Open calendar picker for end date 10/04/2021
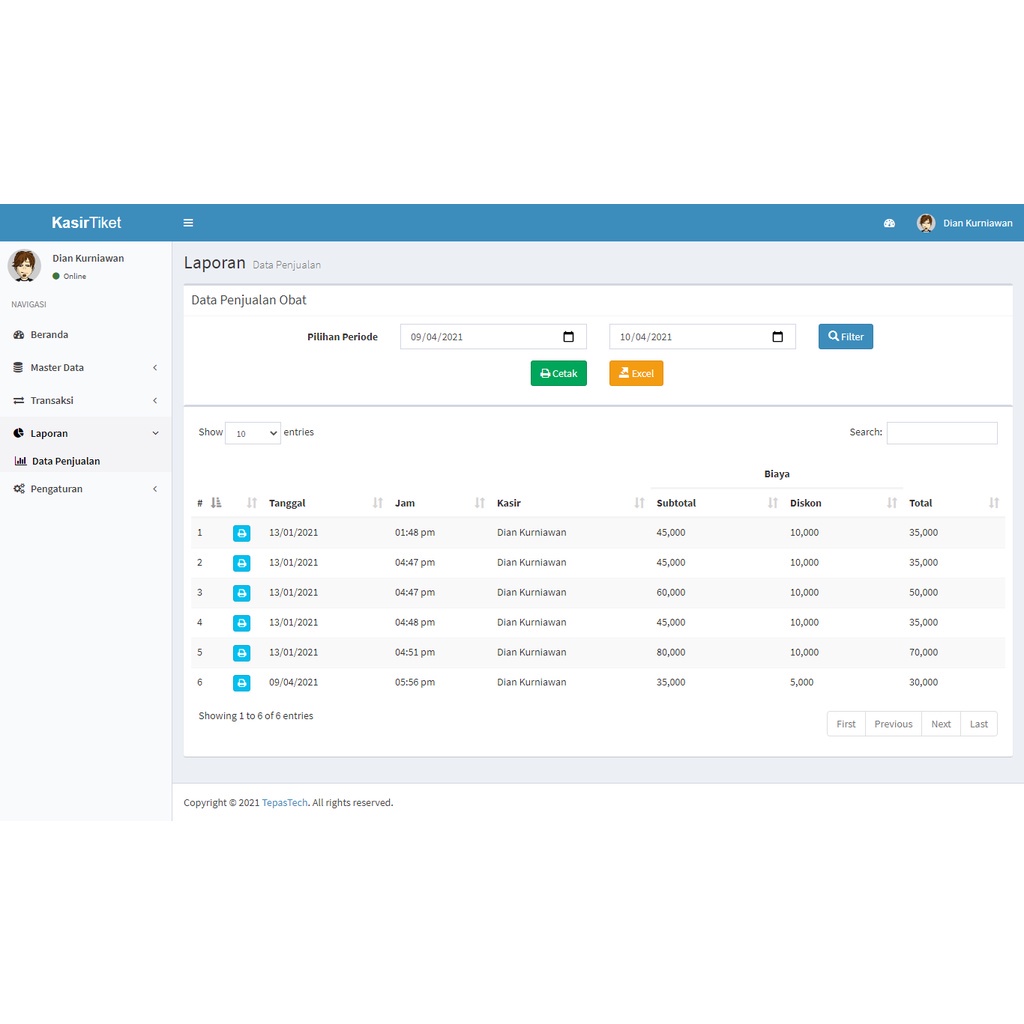Screen dimensions: 1024x1024 (x=777, y=337)
